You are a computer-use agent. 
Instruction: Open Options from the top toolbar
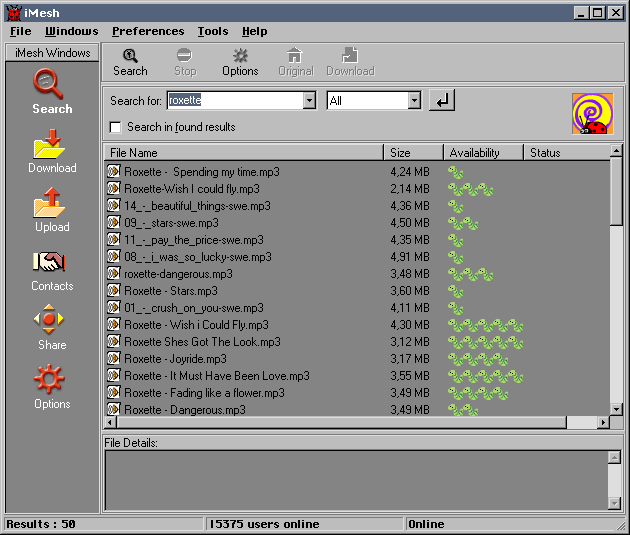tap(240, 62)
